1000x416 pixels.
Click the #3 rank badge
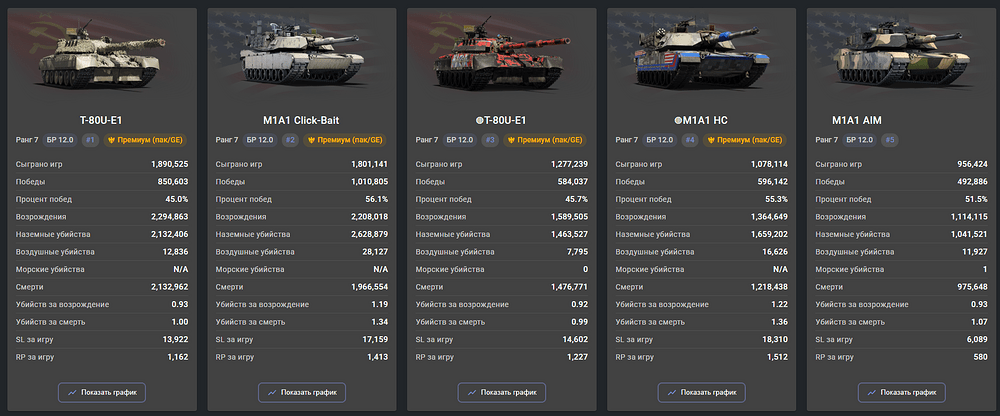point(490,140)
